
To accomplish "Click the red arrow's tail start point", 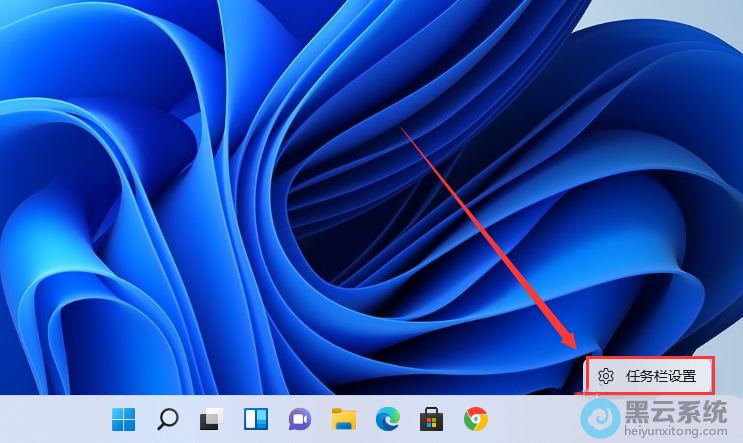I will pyautogui.click(x=402, y=127).
